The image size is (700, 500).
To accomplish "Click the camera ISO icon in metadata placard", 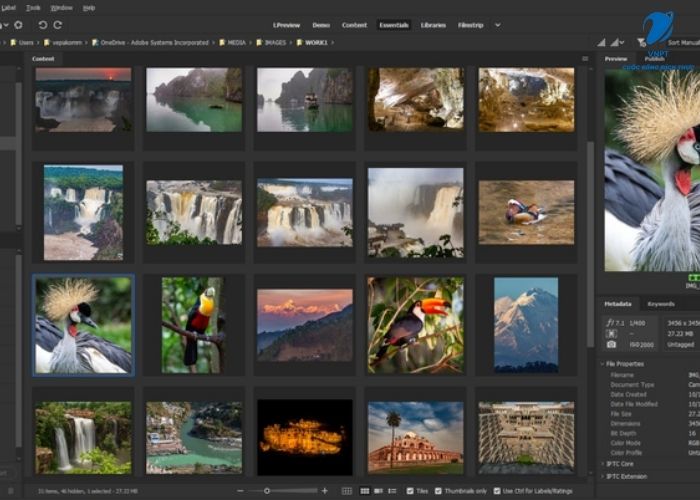I will tap(611, 344).
